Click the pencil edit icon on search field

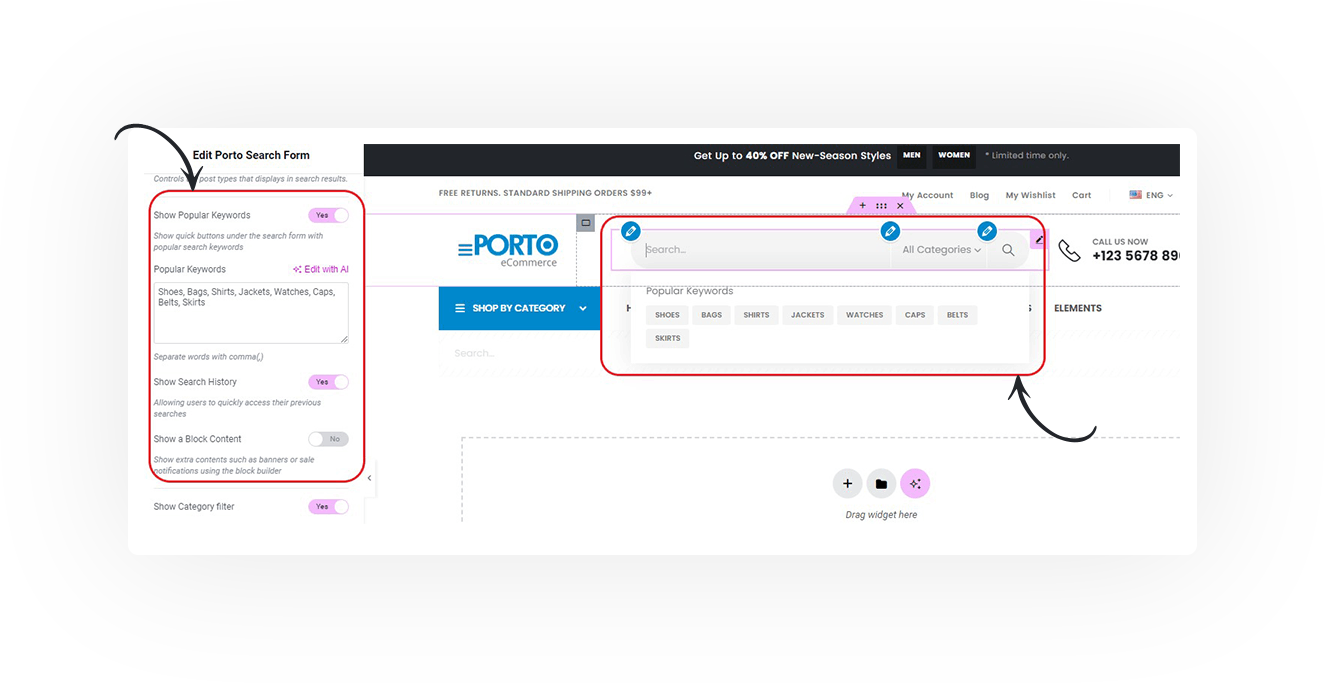pos(630,232)
